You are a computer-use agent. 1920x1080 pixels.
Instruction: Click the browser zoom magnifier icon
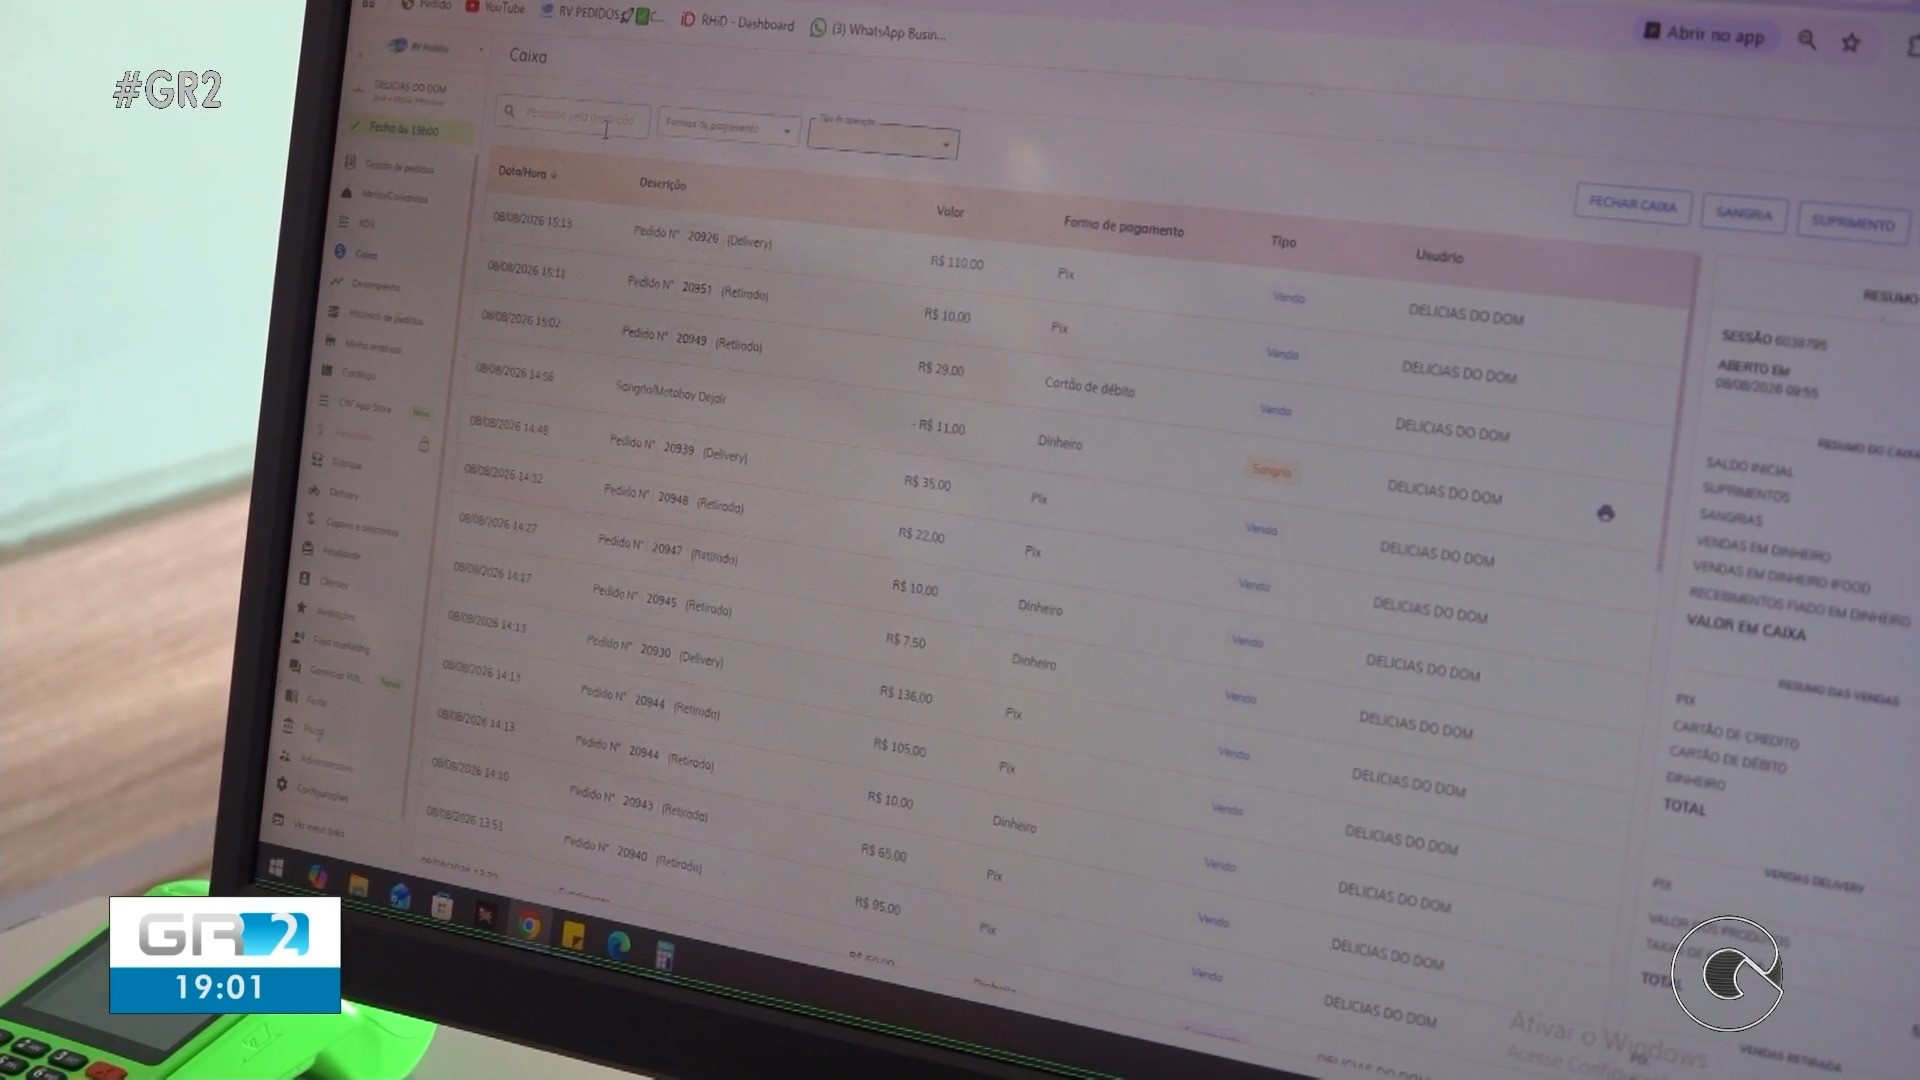click(x=1807, y=40)
